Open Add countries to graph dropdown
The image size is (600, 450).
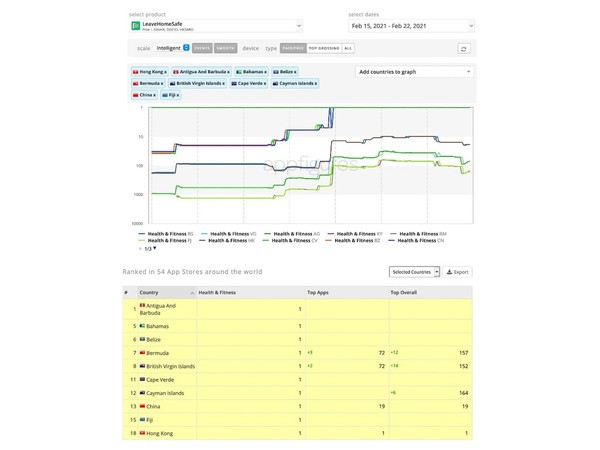pos(414,72)
